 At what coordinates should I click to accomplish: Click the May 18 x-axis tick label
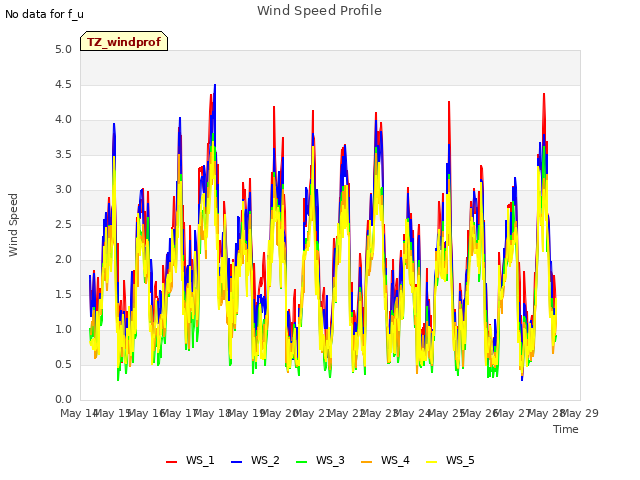(213, 413)
